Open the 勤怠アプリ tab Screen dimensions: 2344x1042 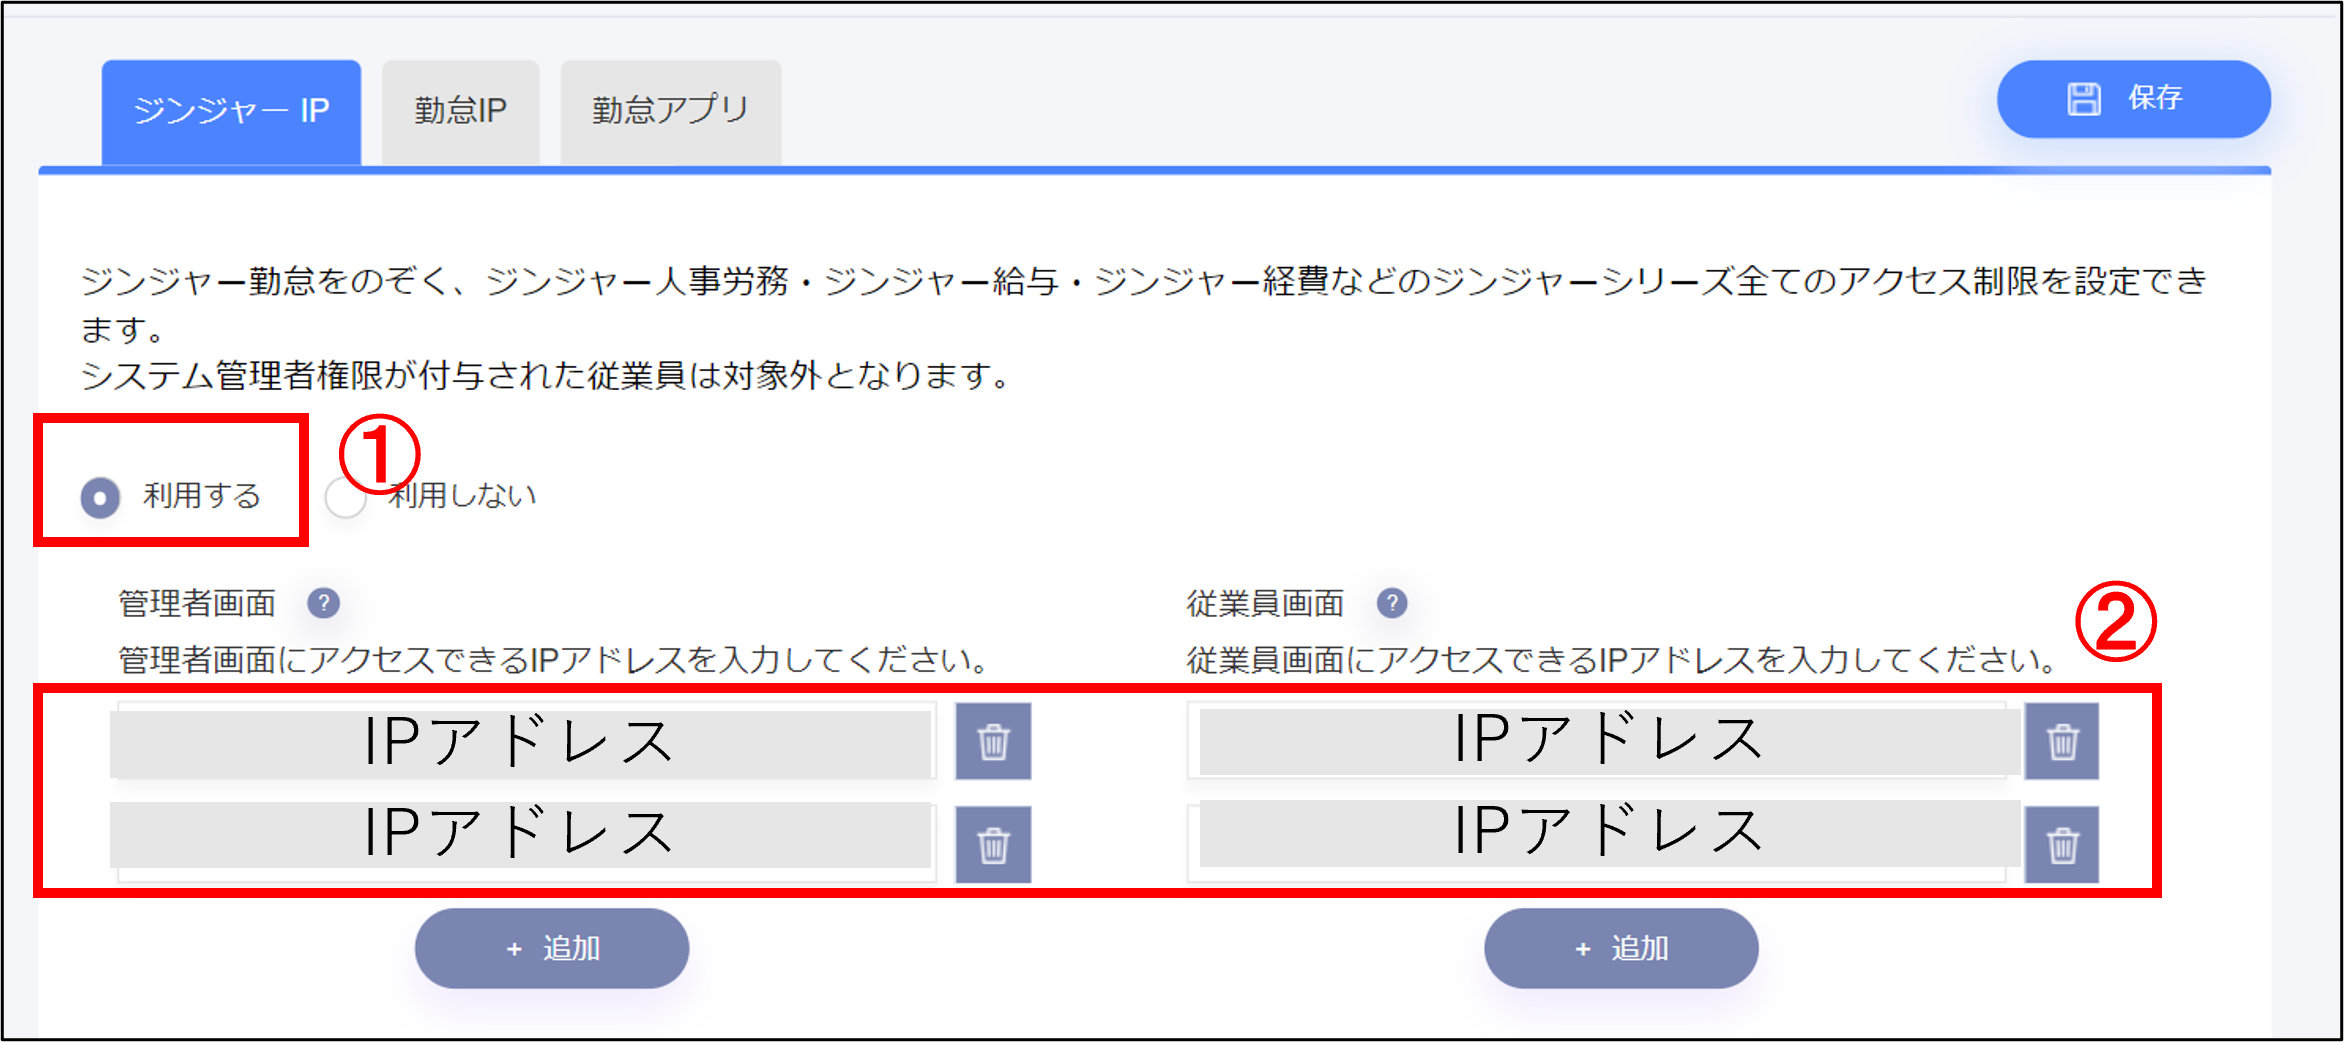pyautogui.click(x=670, y=112)
